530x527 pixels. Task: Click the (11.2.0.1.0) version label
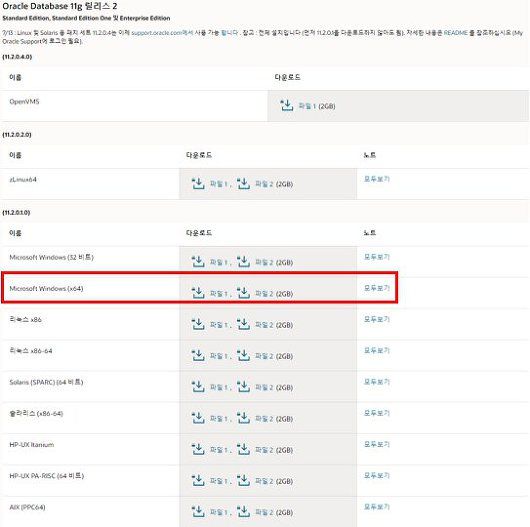click(16, 213)
